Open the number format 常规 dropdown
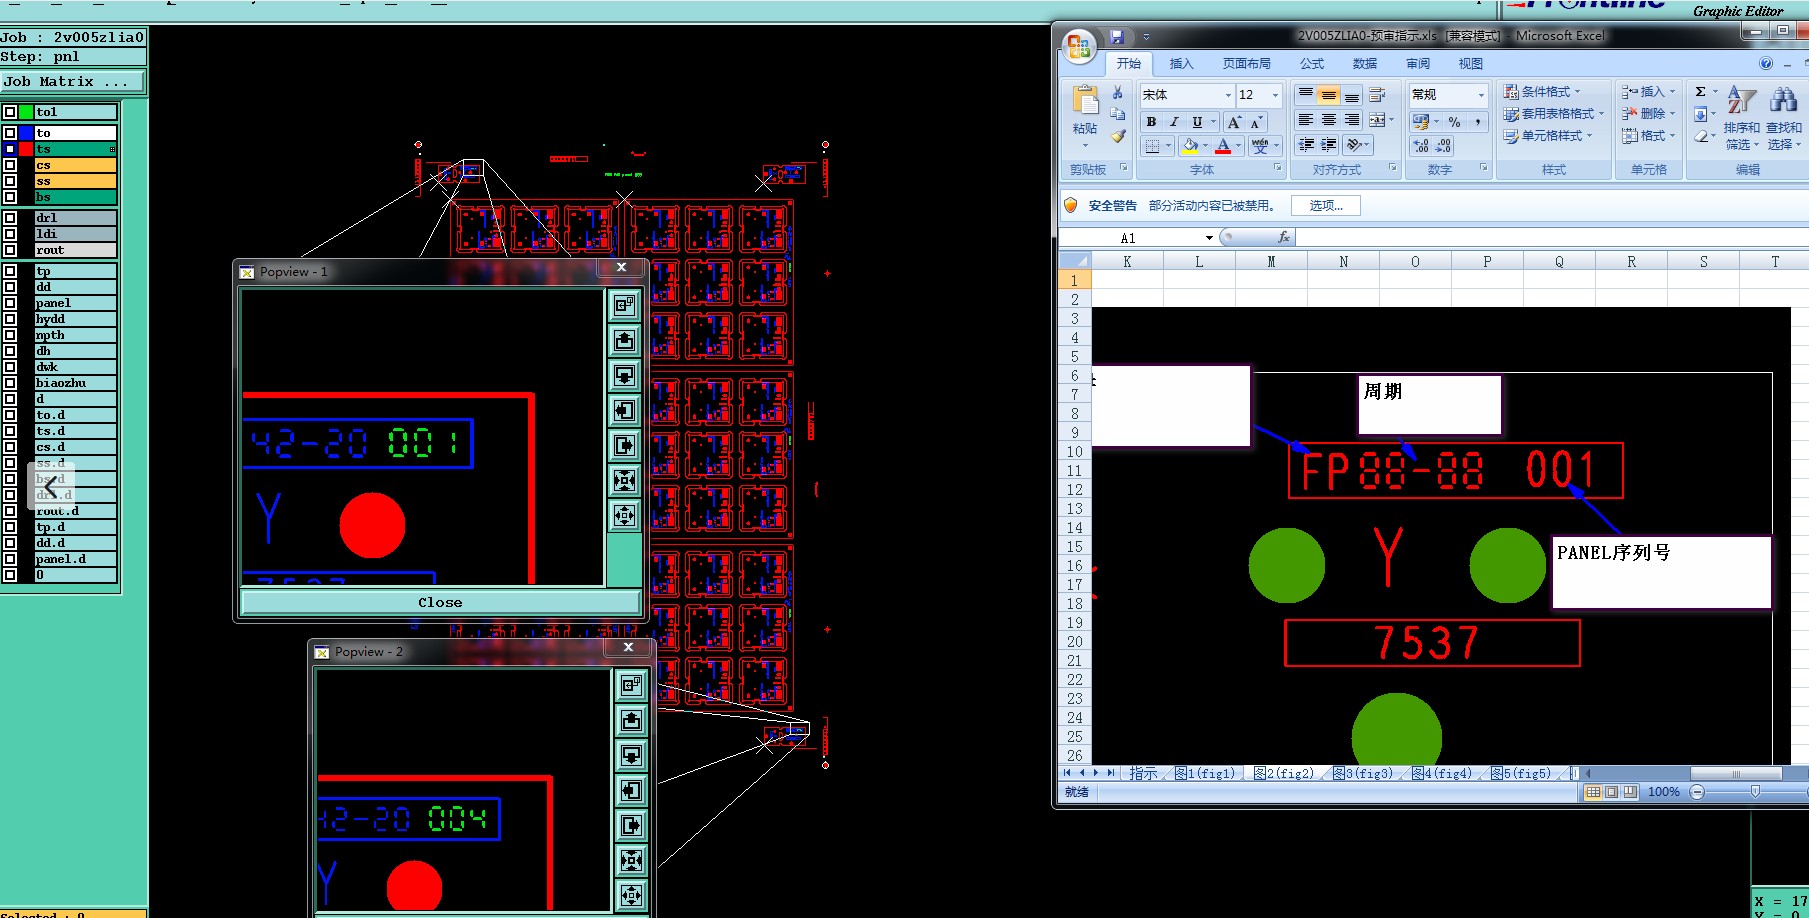 [1481, 95]
